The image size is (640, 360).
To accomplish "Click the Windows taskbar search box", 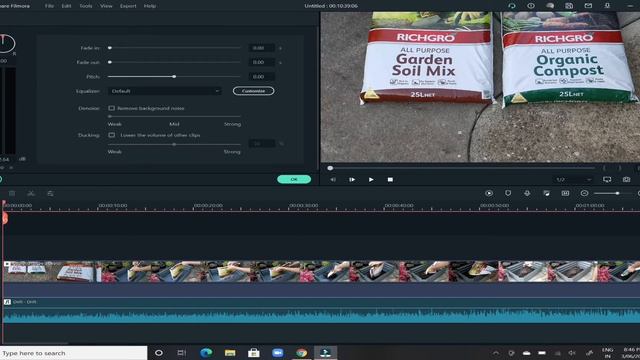I will [73, 353].
